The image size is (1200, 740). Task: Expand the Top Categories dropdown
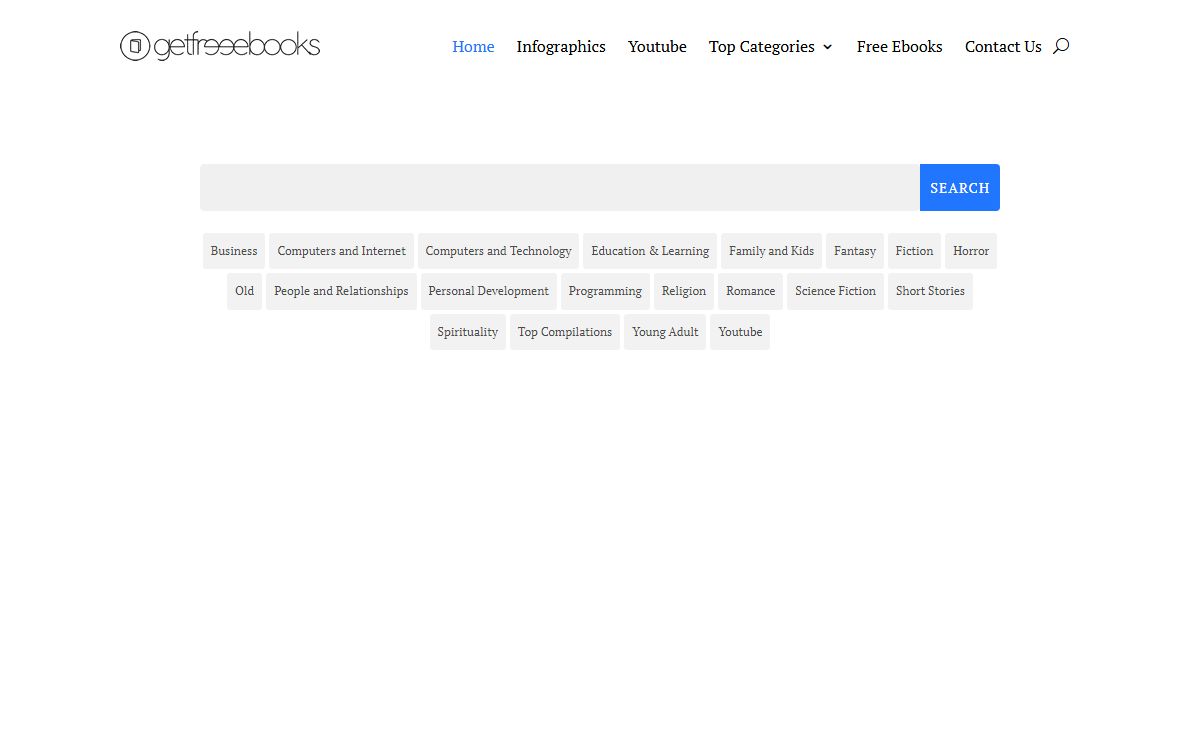coord(770,47)
